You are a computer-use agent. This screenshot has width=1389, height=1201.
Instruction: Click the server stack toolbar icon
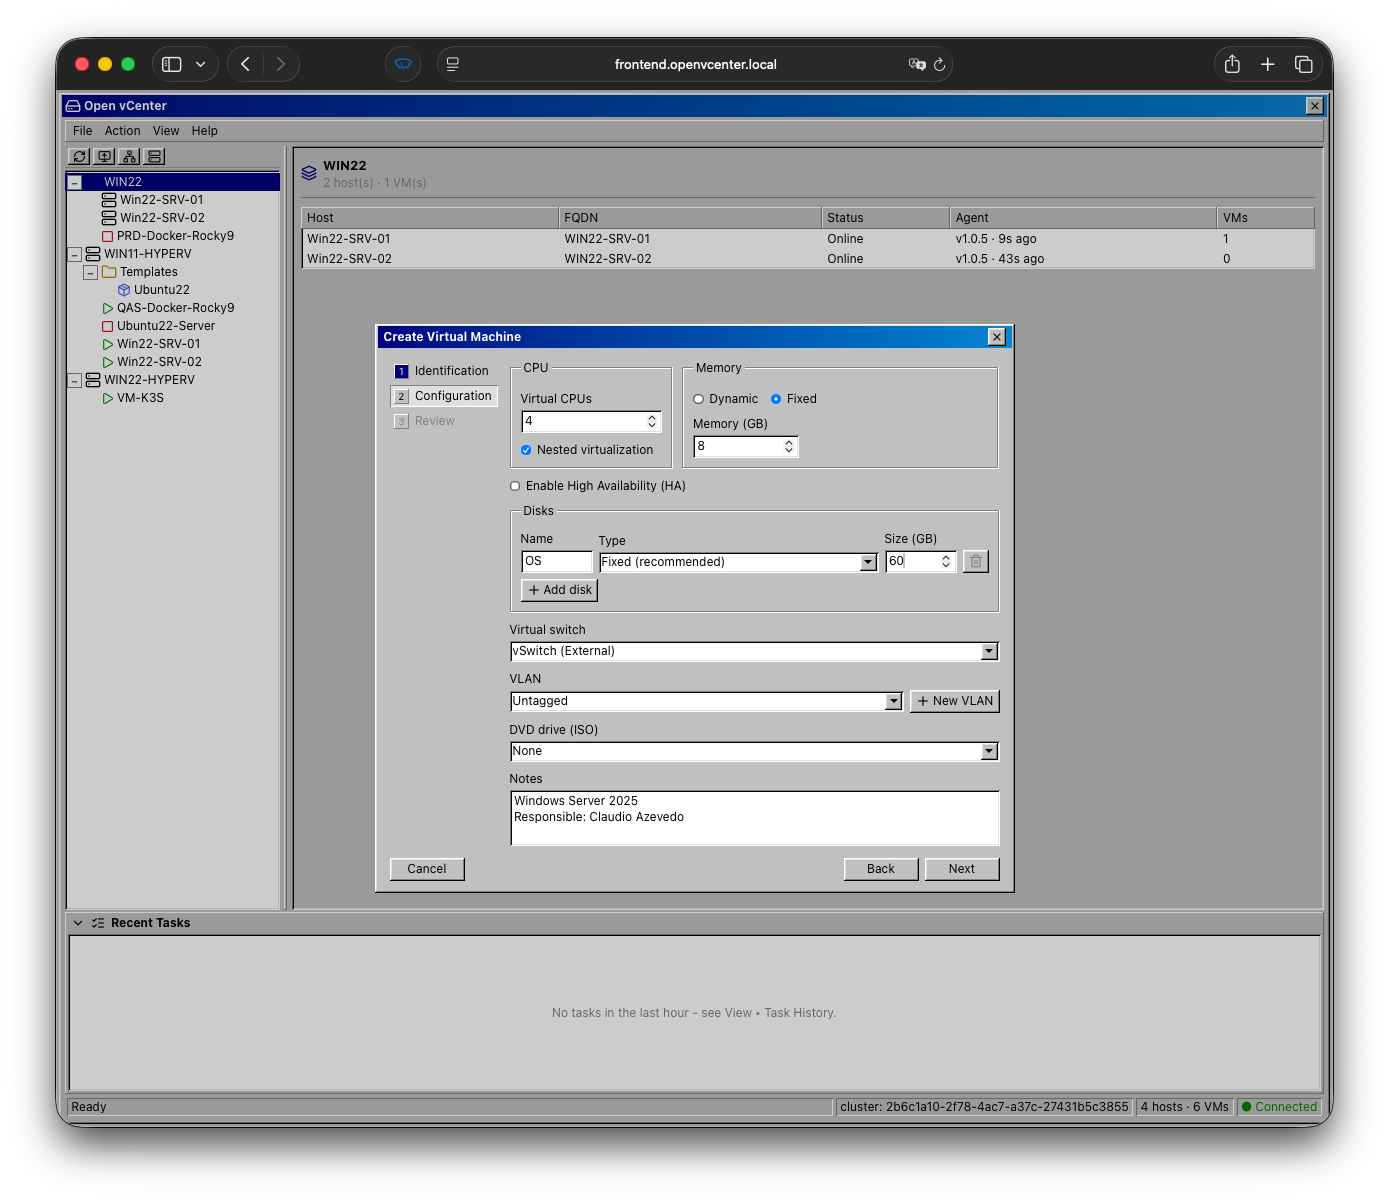154,156
